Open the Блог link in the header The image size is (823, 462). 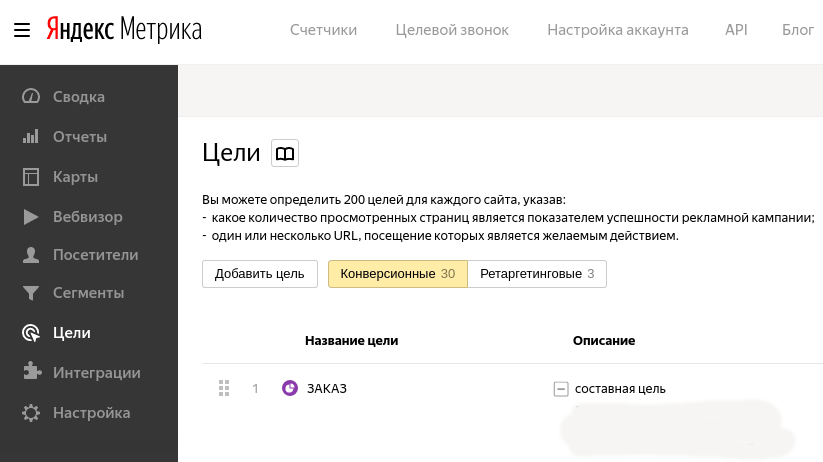coord(798,30)
